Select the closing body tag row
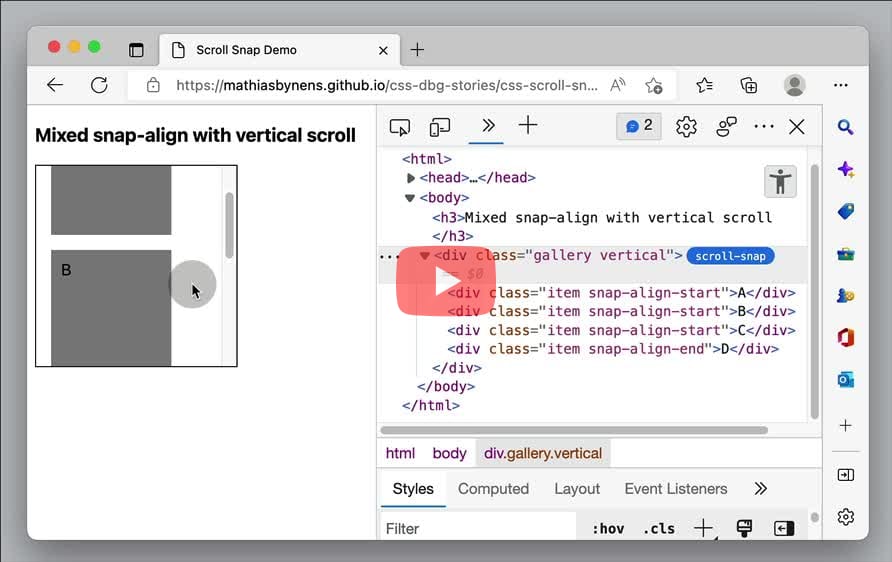 (x=446, y=387)
